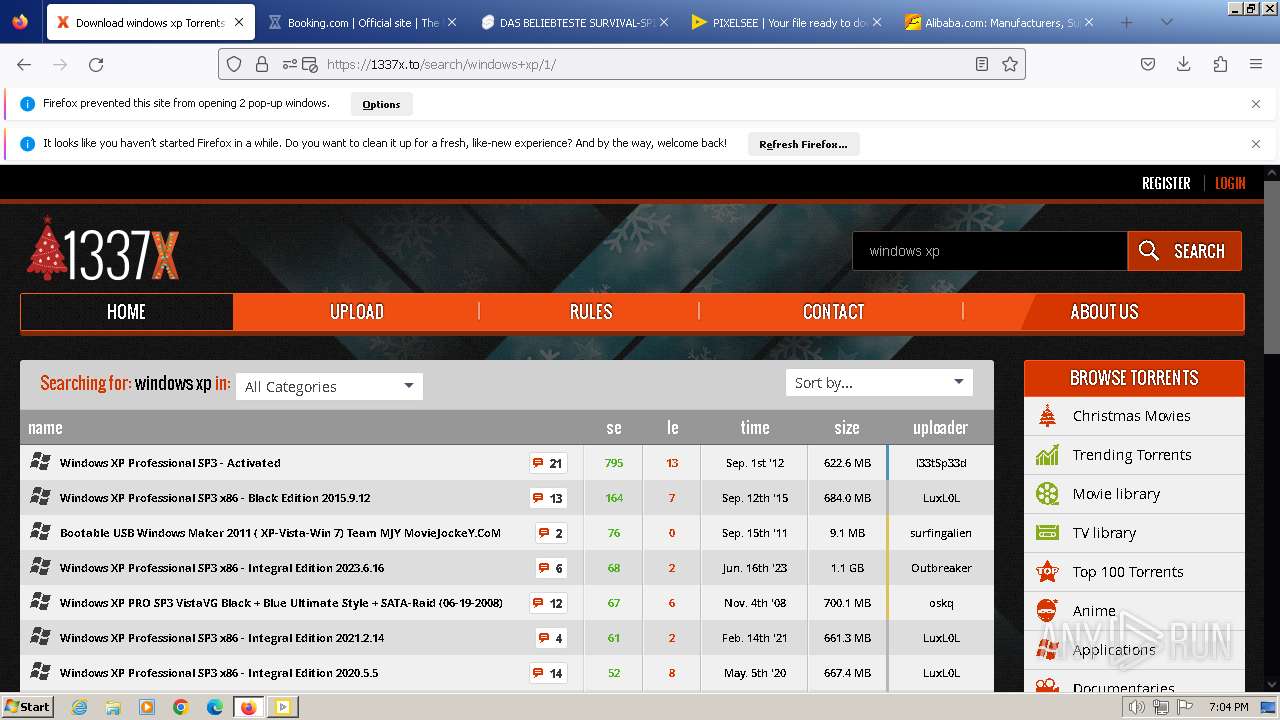Open Chrome from the taskbar

click(x=181, y=707)
